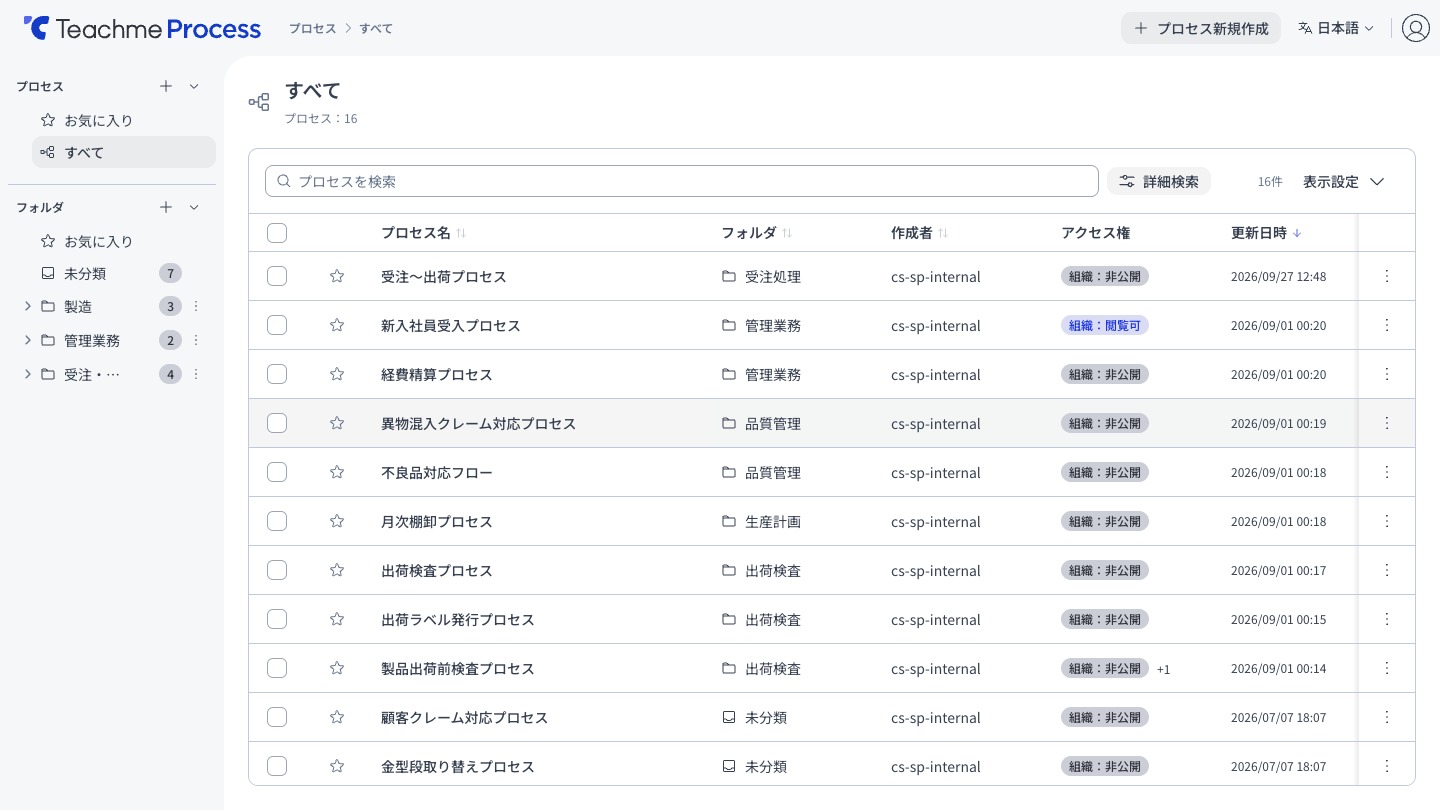The image size is (1440, 810).
Task: Check the 不良品対応フロー row checkbox
Action: point(277,472)
